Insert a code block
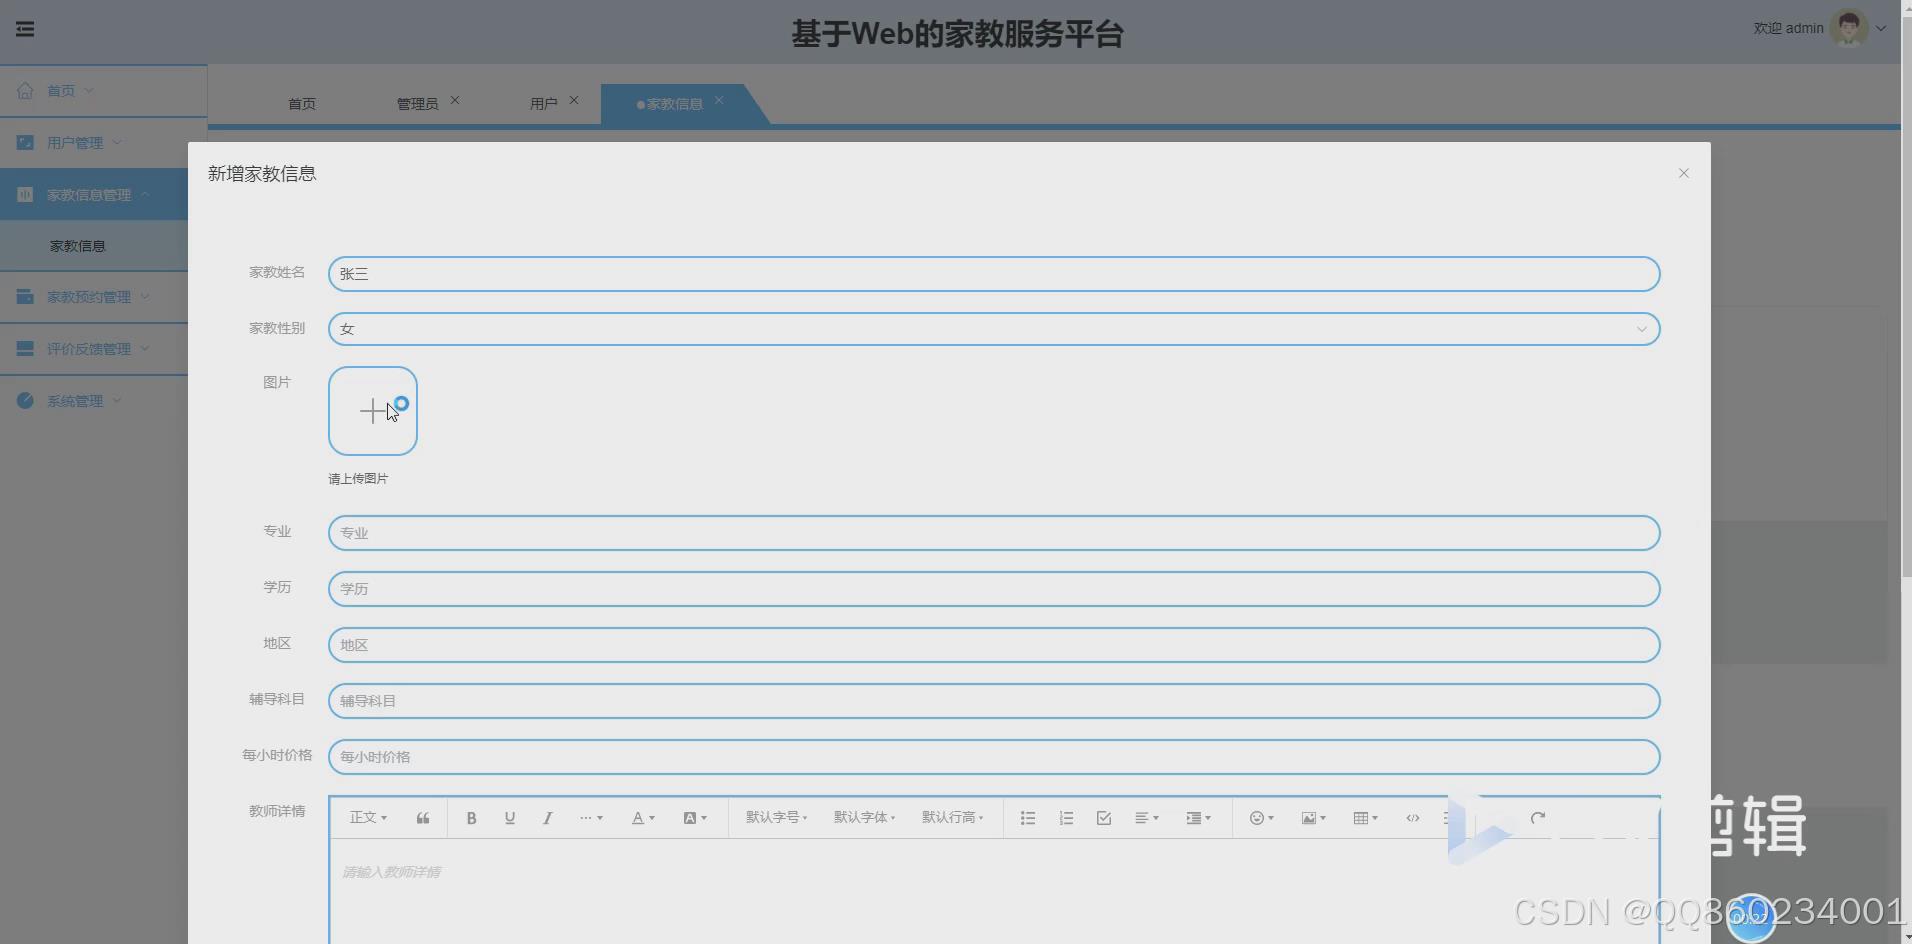The height and width of the screenshot is (944, 1912). [x=1413, y=818]
